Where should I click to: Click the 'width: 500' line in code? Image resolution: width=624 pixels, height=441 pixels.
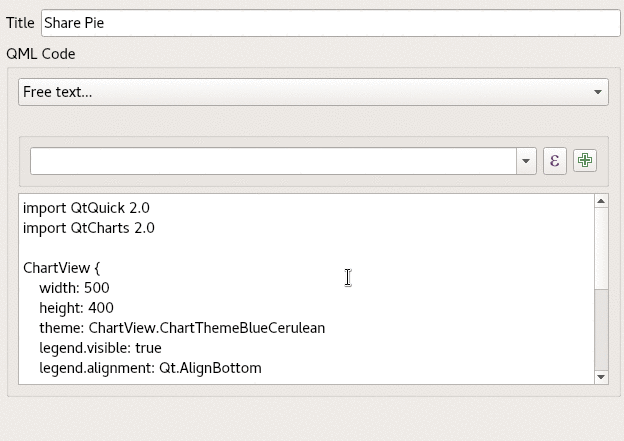click(74, 288)
